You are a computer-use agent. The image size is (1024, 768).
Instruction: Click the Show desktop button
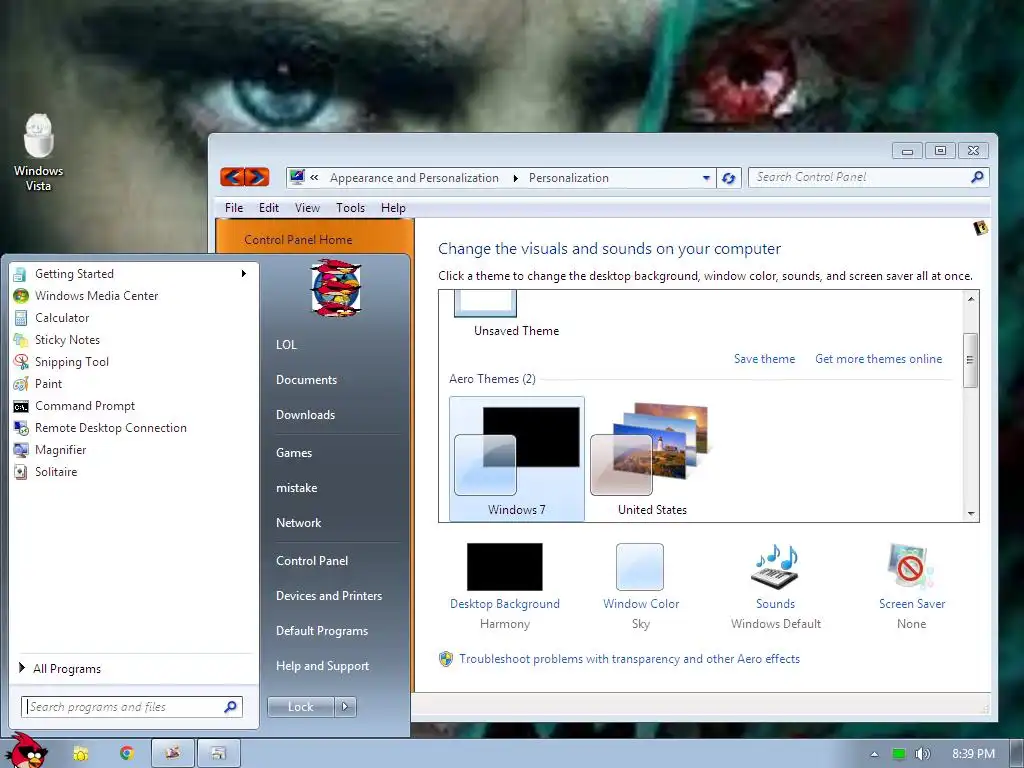1017,754
